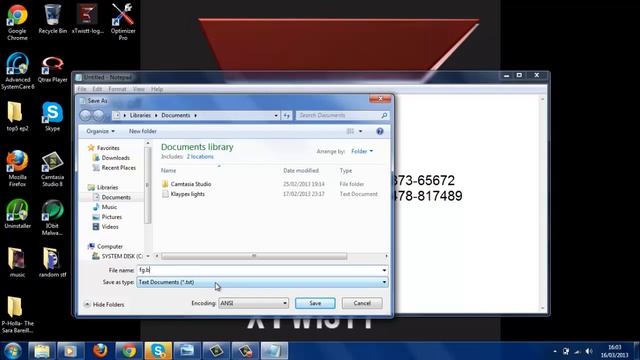640x360 pixels.
Task: Switch to Firefox in taskbar
Action: [x=100, y=351]
